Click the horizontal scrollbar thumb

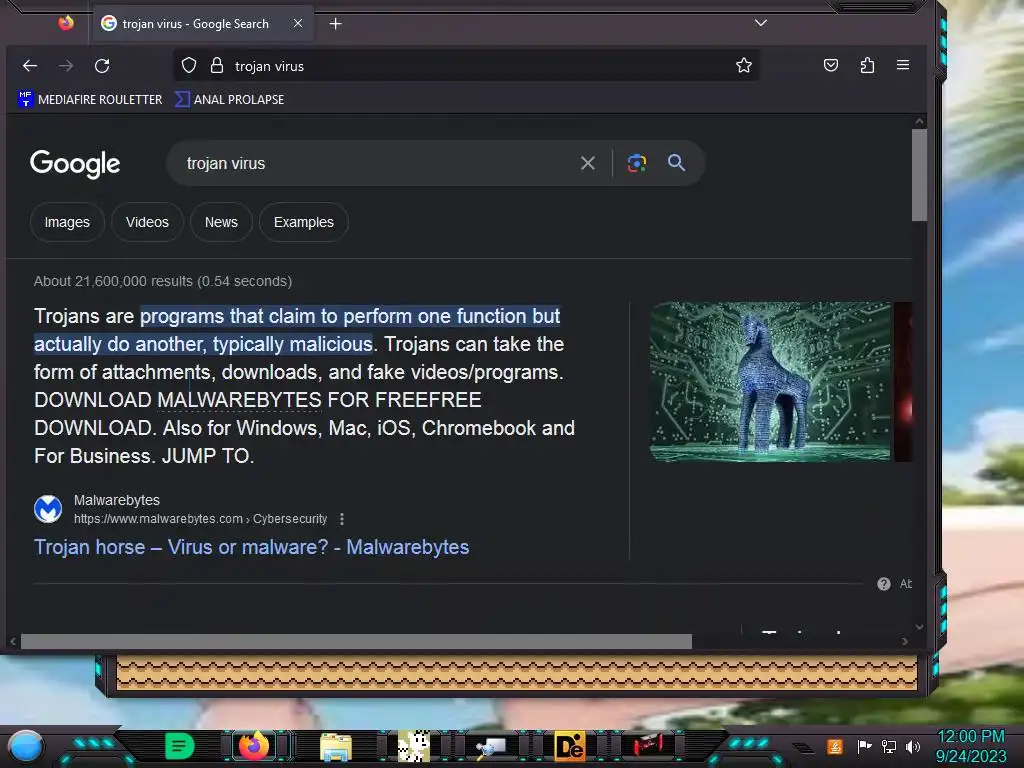click(x=357, y=641)
